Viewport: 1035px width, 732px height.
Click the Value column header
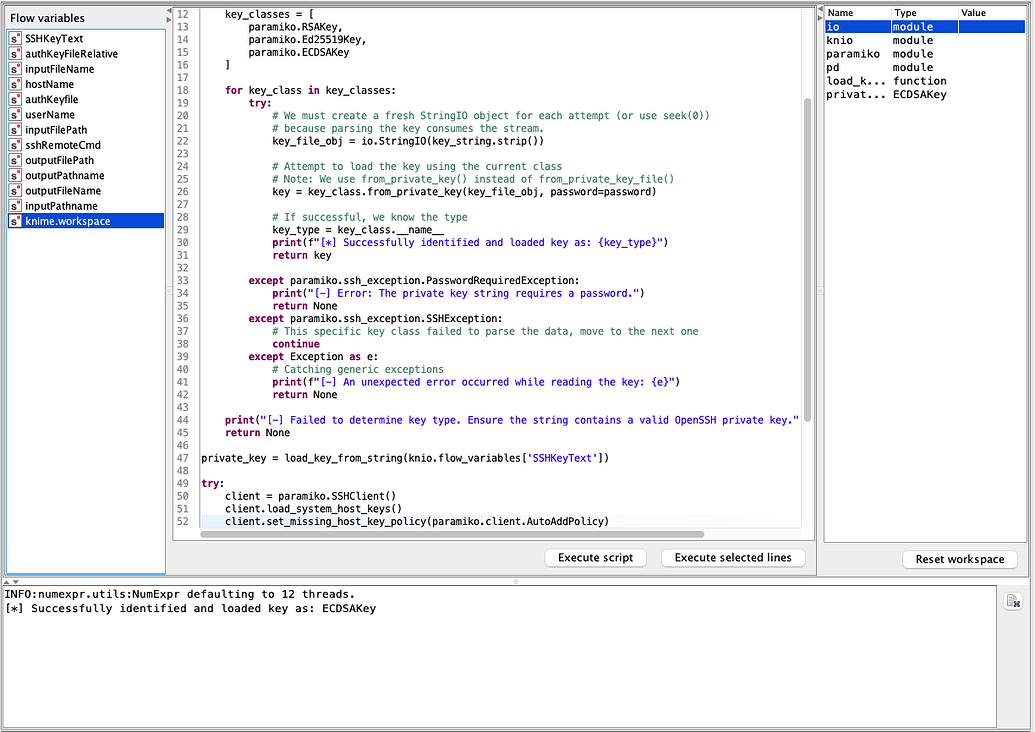coord(991,13)
